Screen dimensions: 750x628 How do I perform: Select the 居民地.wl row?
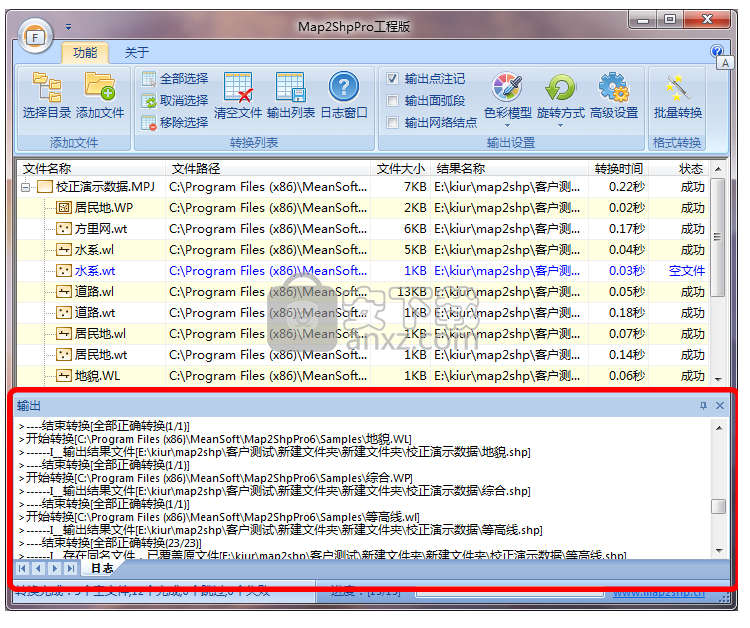point(363,334)
